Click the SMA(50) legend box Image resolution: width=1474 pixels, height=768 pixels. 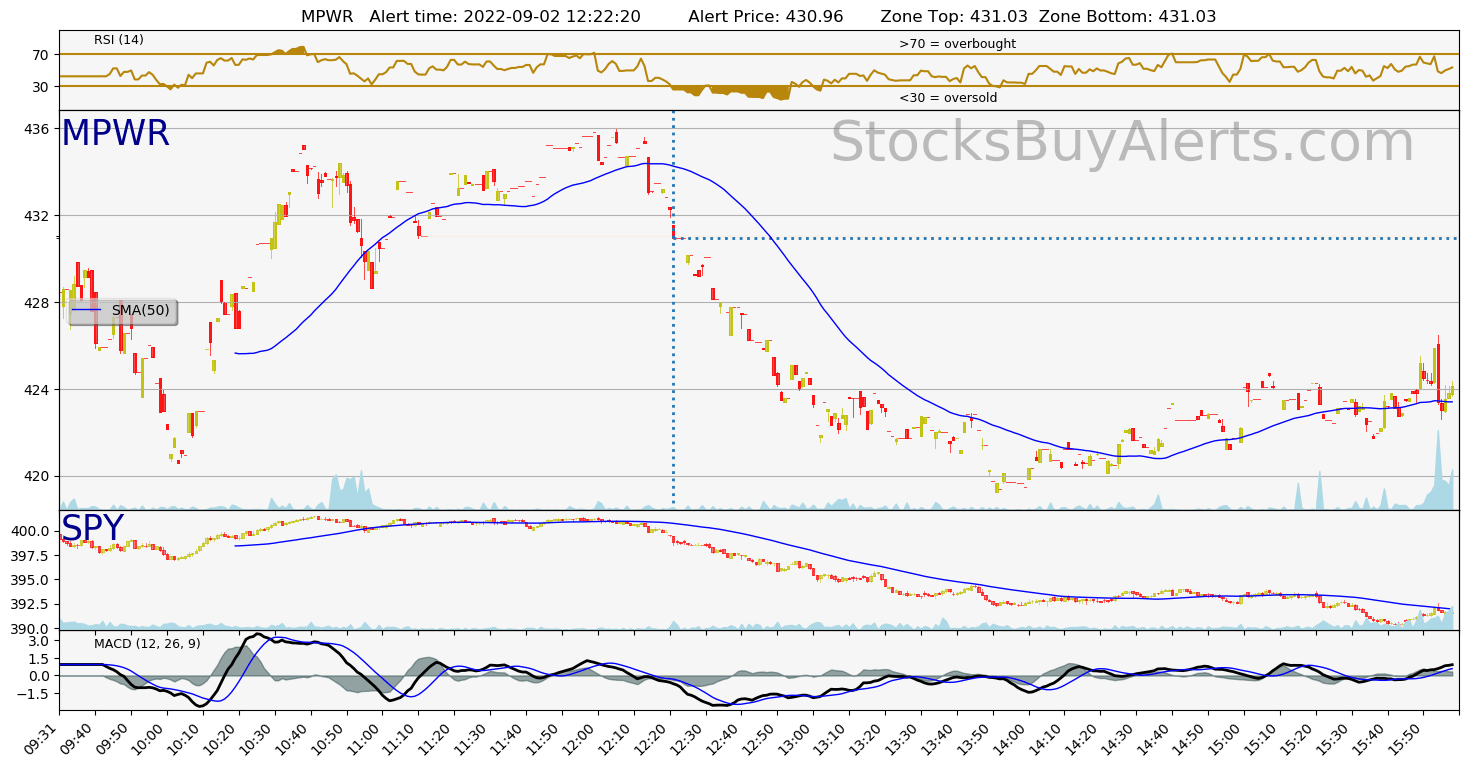tap(122, 311)
